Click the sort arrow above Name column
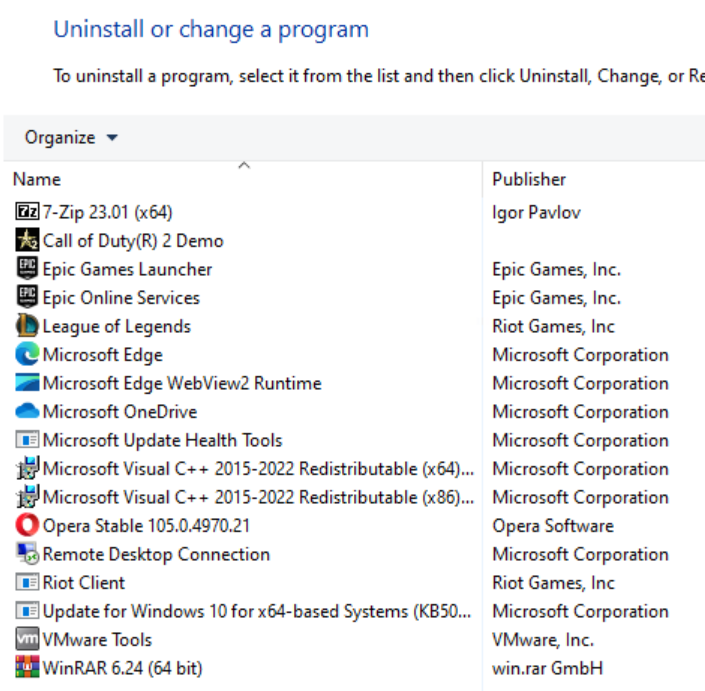The width and height of the screenshot is (705, 691). point(244,165)
